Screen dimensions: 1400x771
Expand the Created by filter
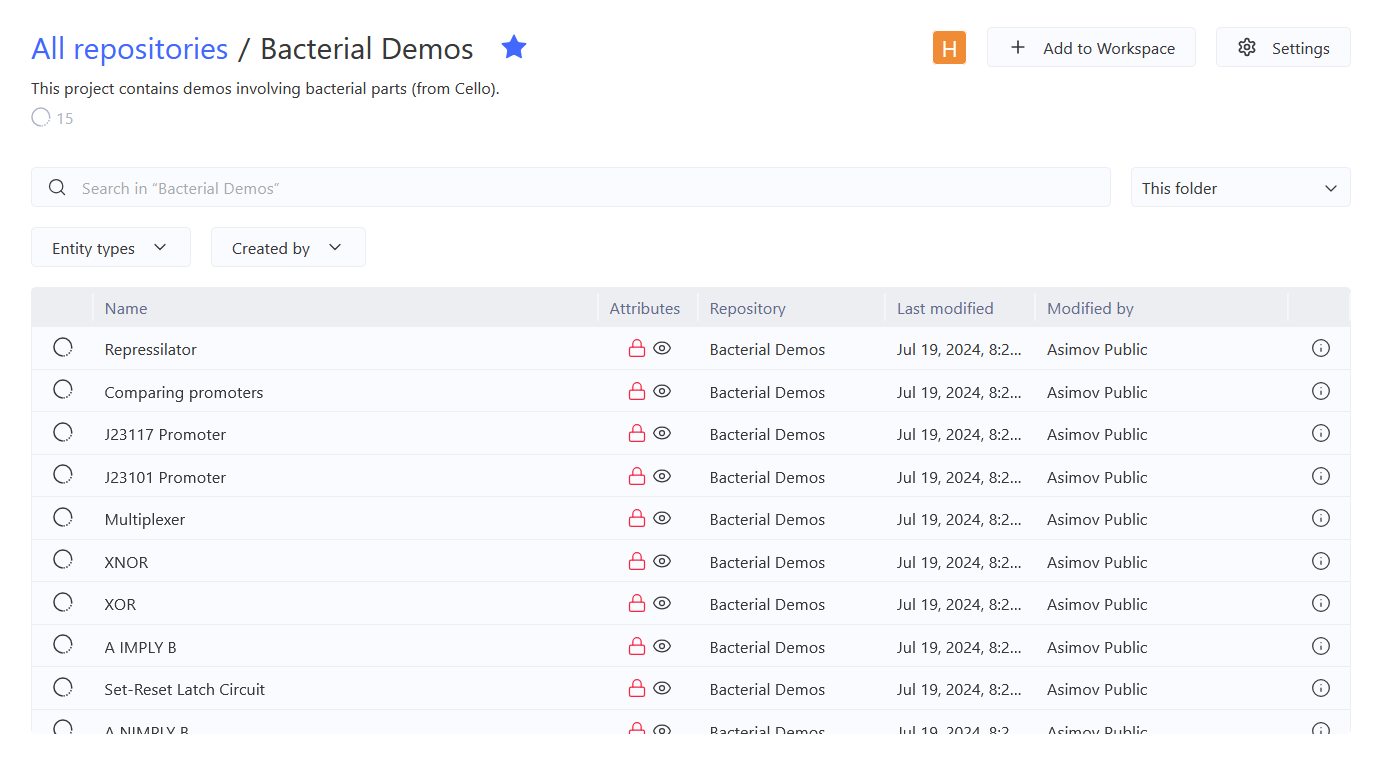point(288,248)
